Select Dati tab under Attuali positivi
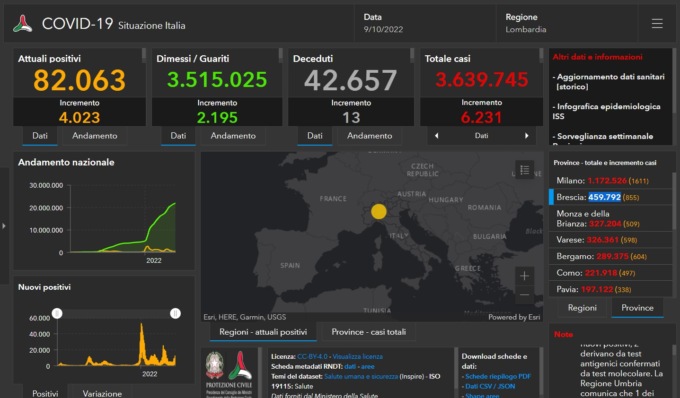Image resolution: width=680 pixels, height=398 pixels. [x=40, y=136]
